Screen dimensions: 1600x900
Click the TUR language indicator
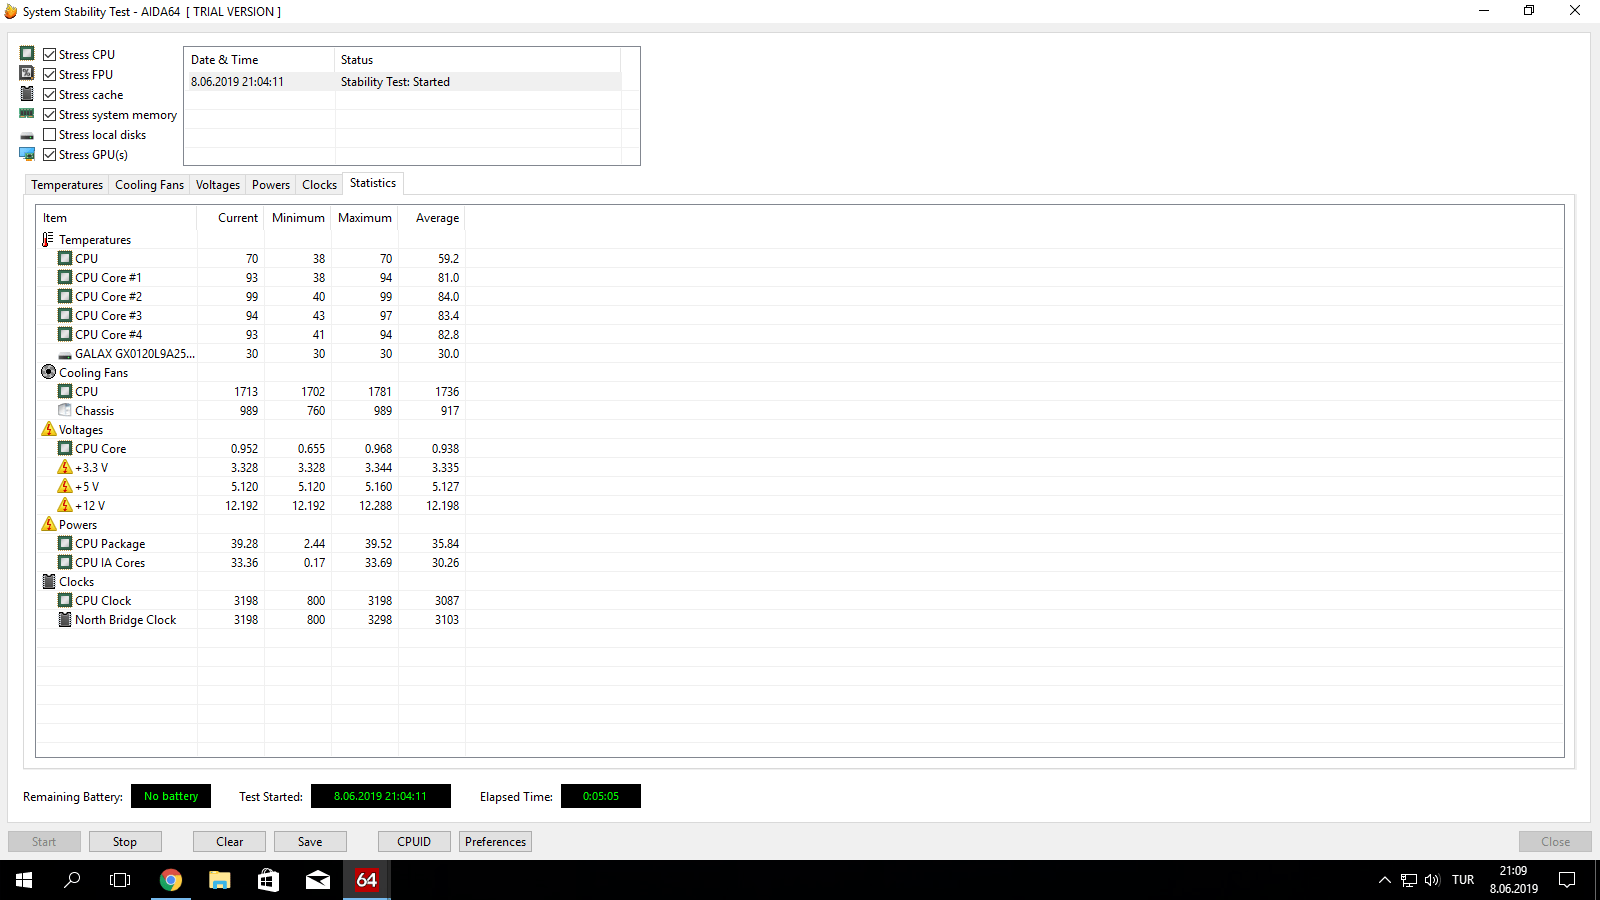pos(1463,880)
